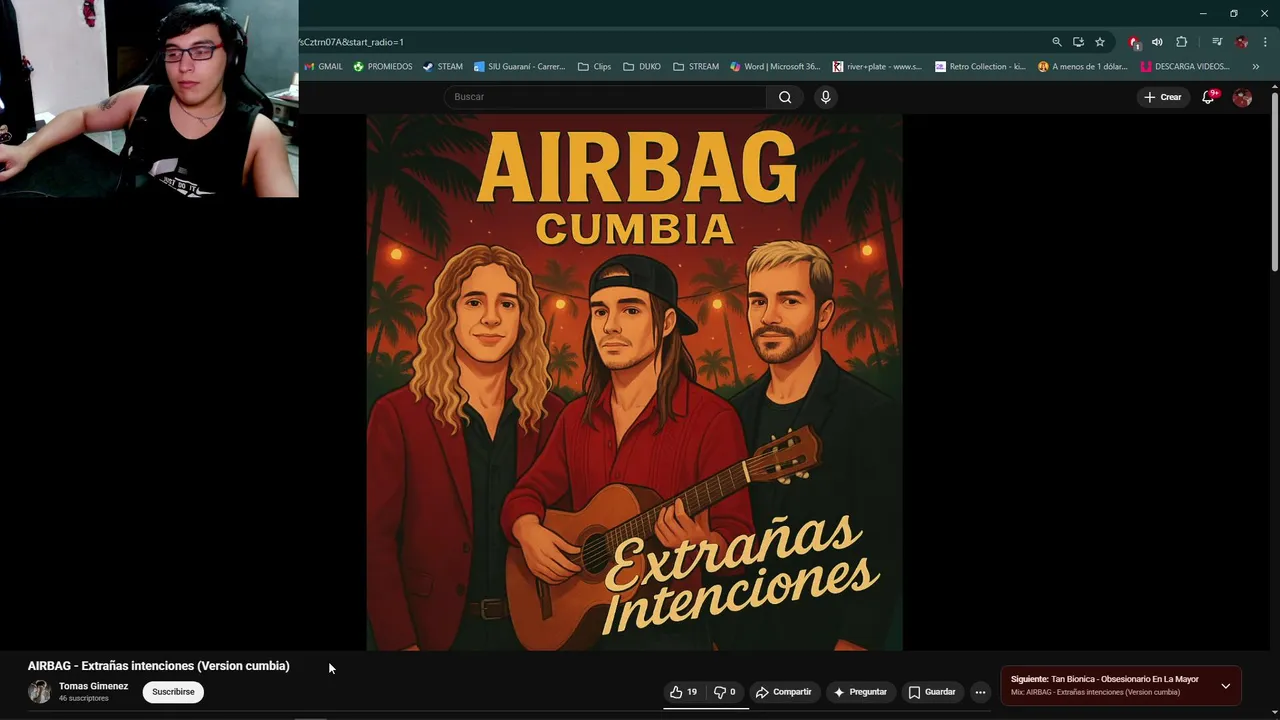
Task: Open Chrome three-dot menu
Action: coord(1265,42)
